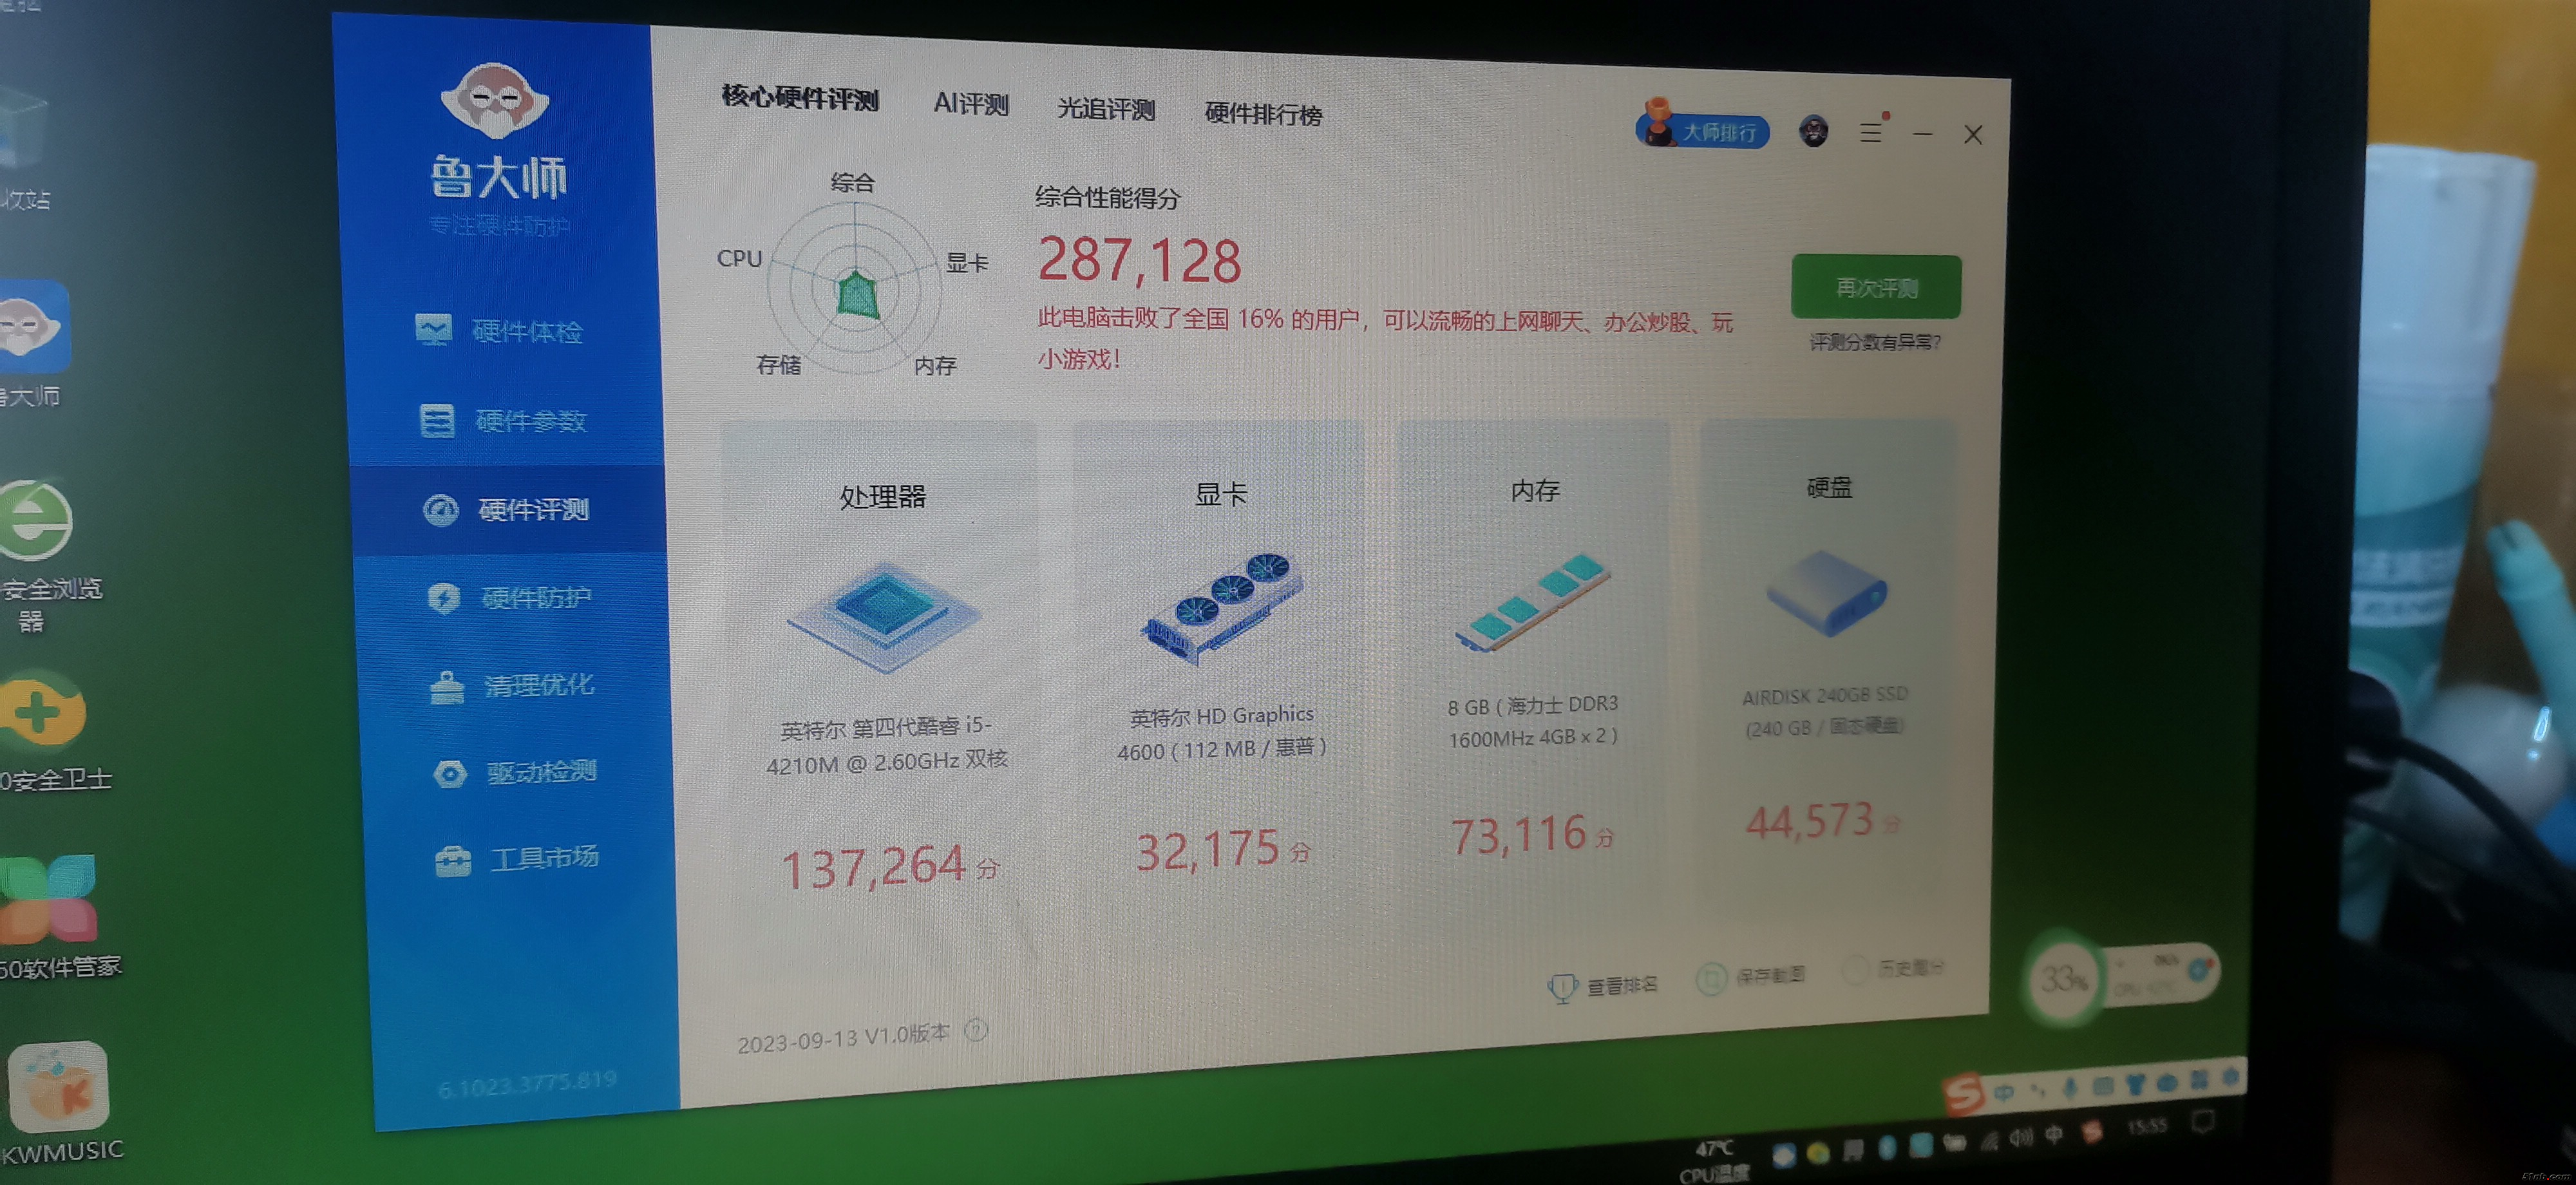Switch to the 核心硬件评测 tab
This screenshot has height=1185, width=2576.
coord(800,98)
